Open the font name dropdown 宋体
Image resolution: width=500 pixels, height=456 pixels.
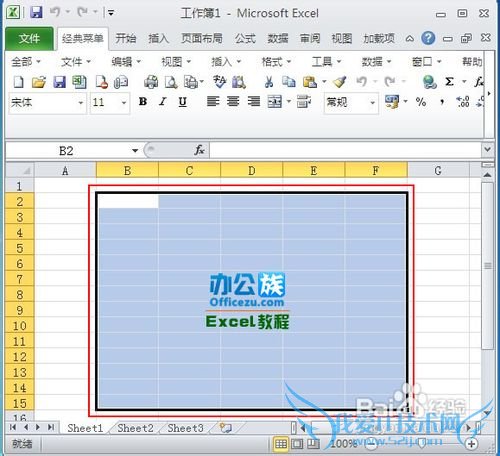[80, 102]
